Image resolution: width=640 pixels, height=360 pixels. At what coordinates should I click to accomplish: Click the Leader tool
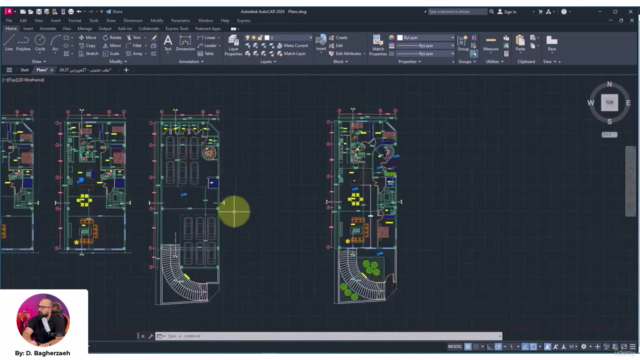(207, 46)
